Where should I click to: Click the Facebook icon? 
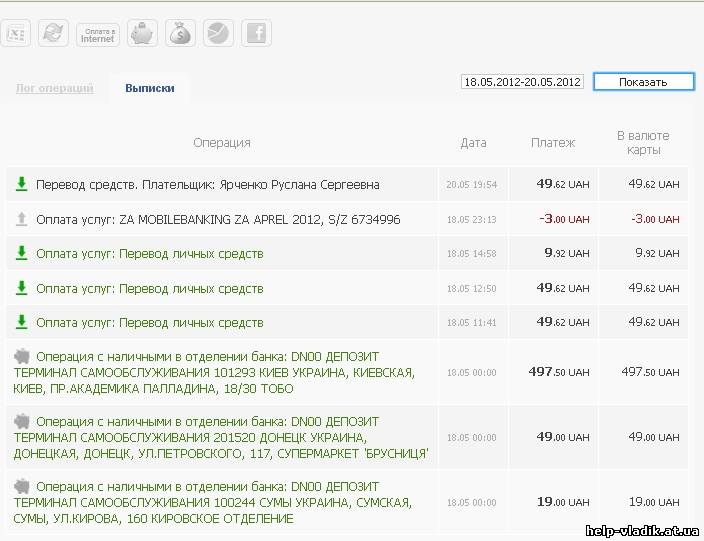(x=256, y=34)
